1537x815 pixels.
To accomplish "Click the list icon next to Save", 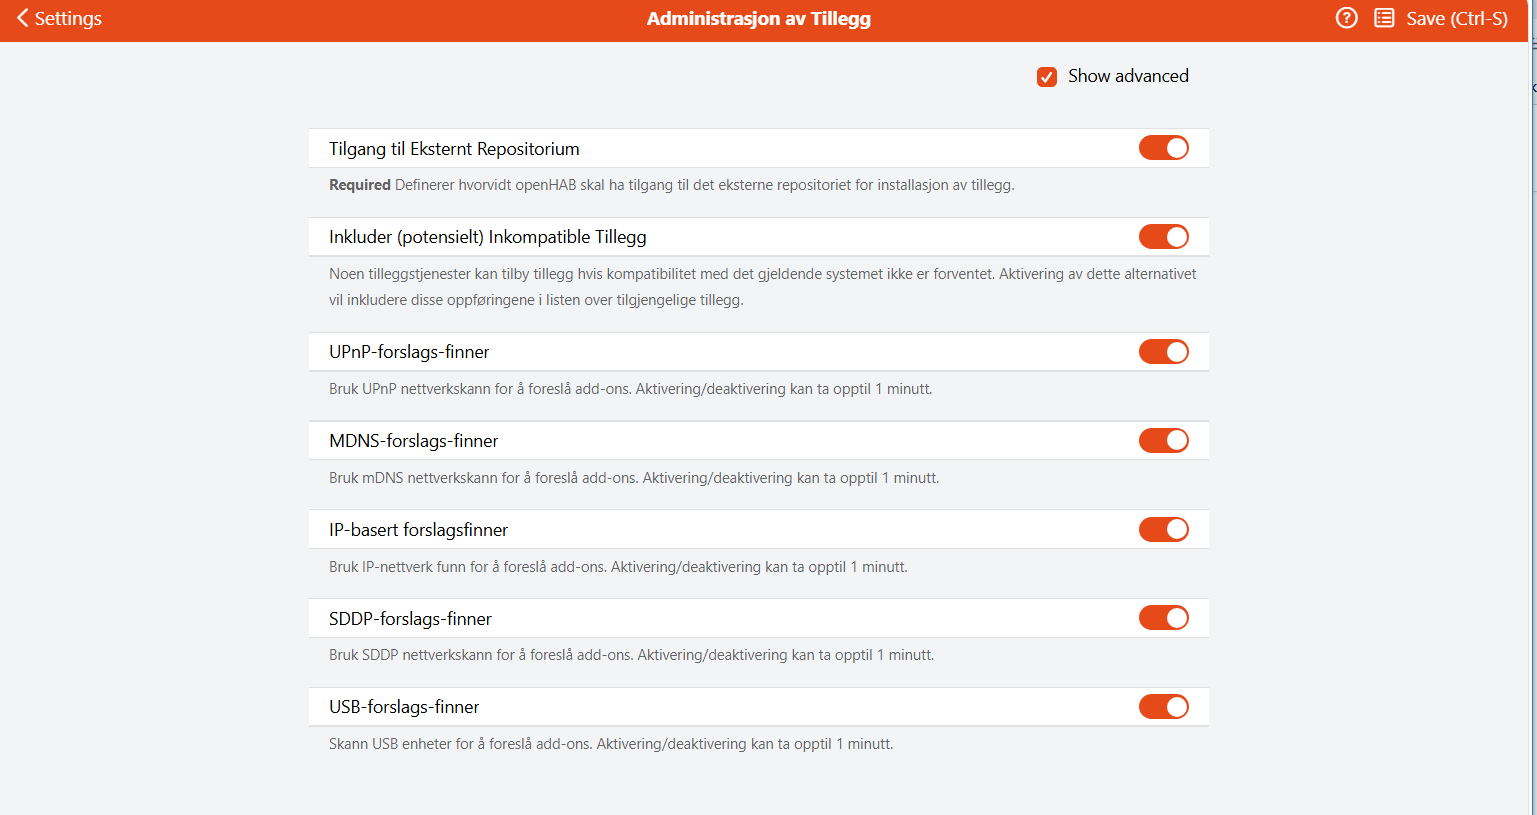I will pos(1384,18).
